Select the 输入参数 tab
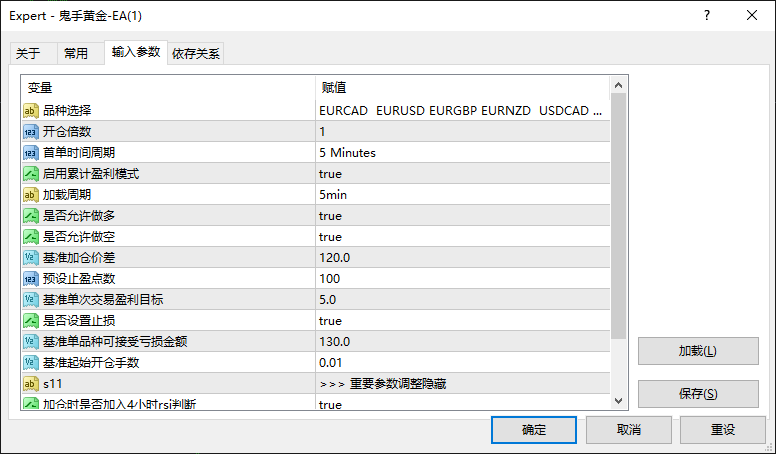776x454 pixels. [x=136, y=52]
